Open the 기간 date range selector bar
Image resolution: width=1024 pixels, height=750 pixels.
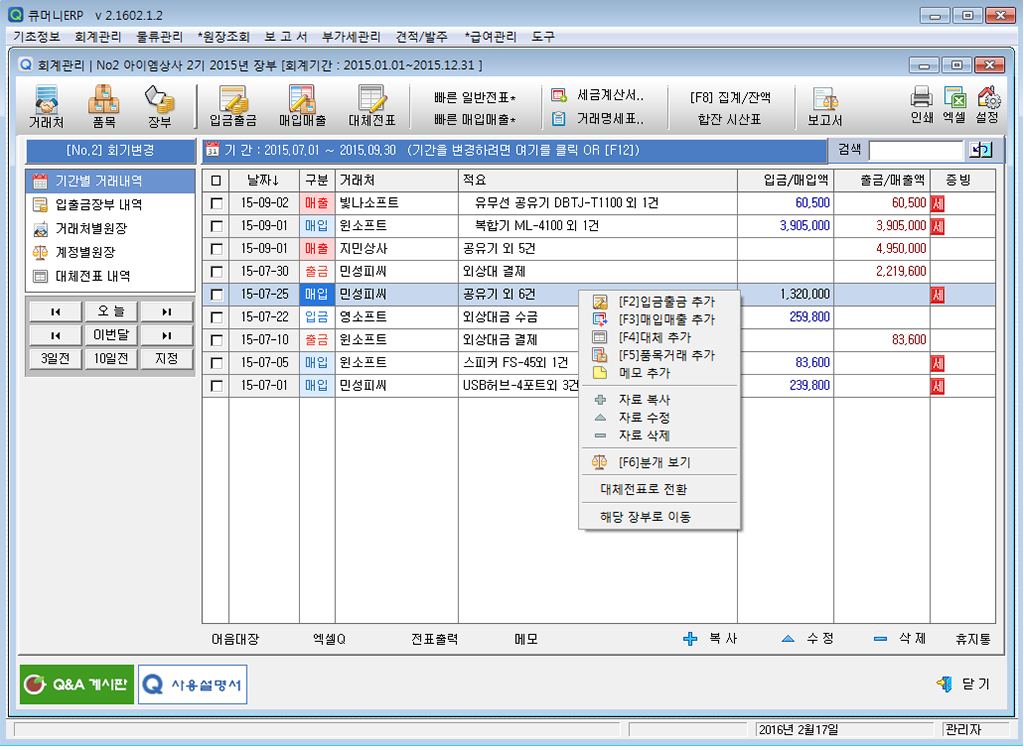coord(513,151)
